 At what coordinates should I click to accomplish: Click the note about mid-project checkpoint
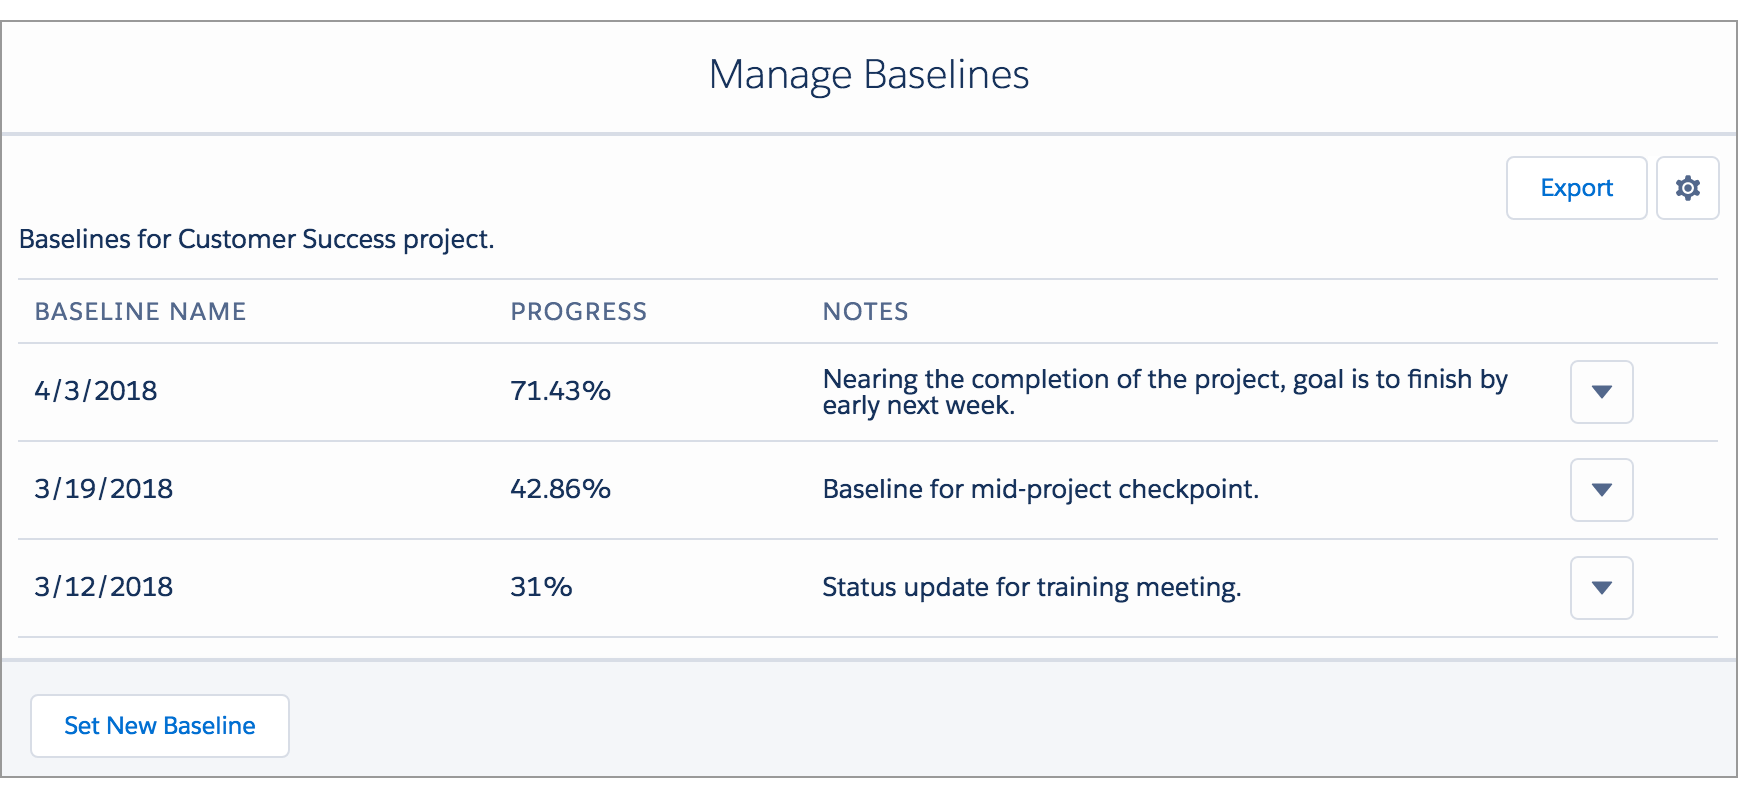tap(1040, 490)
